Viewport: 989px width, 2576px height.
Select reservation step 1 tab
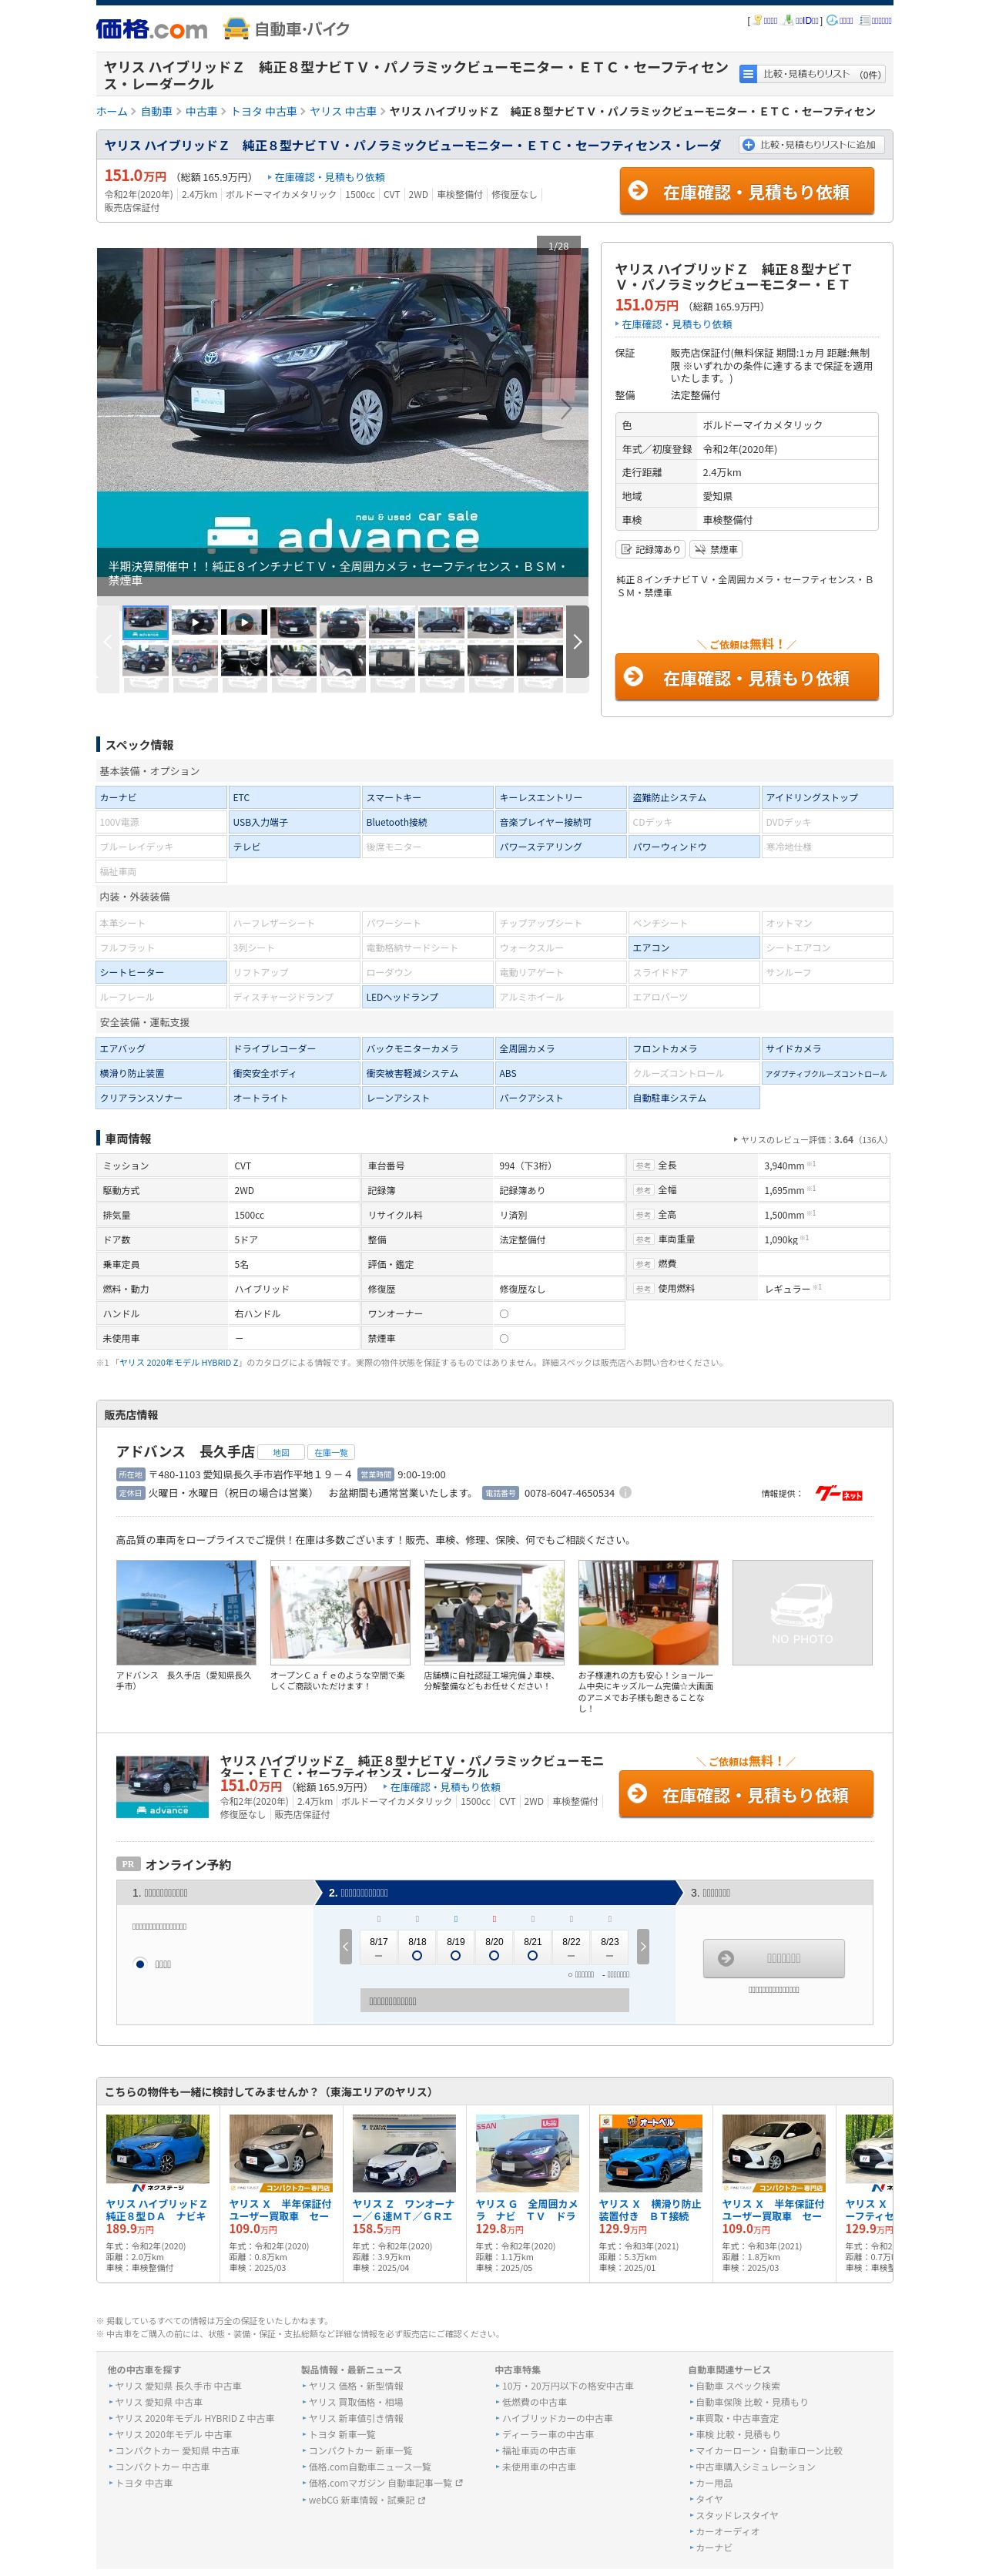tap(215, 1892)
